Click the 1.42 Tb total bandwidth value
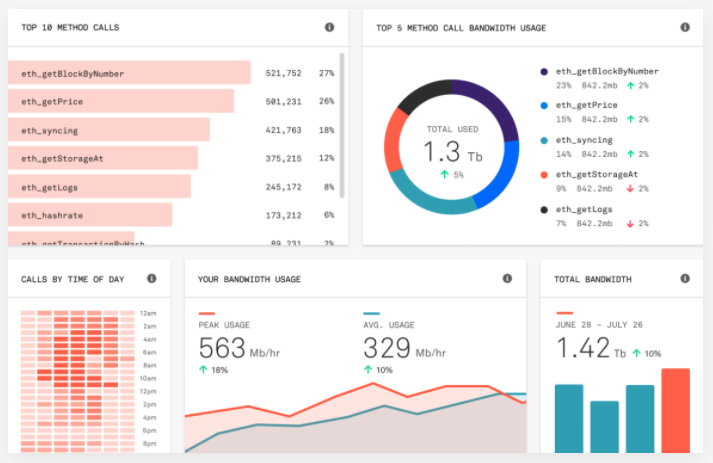713x463 pixels. [x=591, y=348]
